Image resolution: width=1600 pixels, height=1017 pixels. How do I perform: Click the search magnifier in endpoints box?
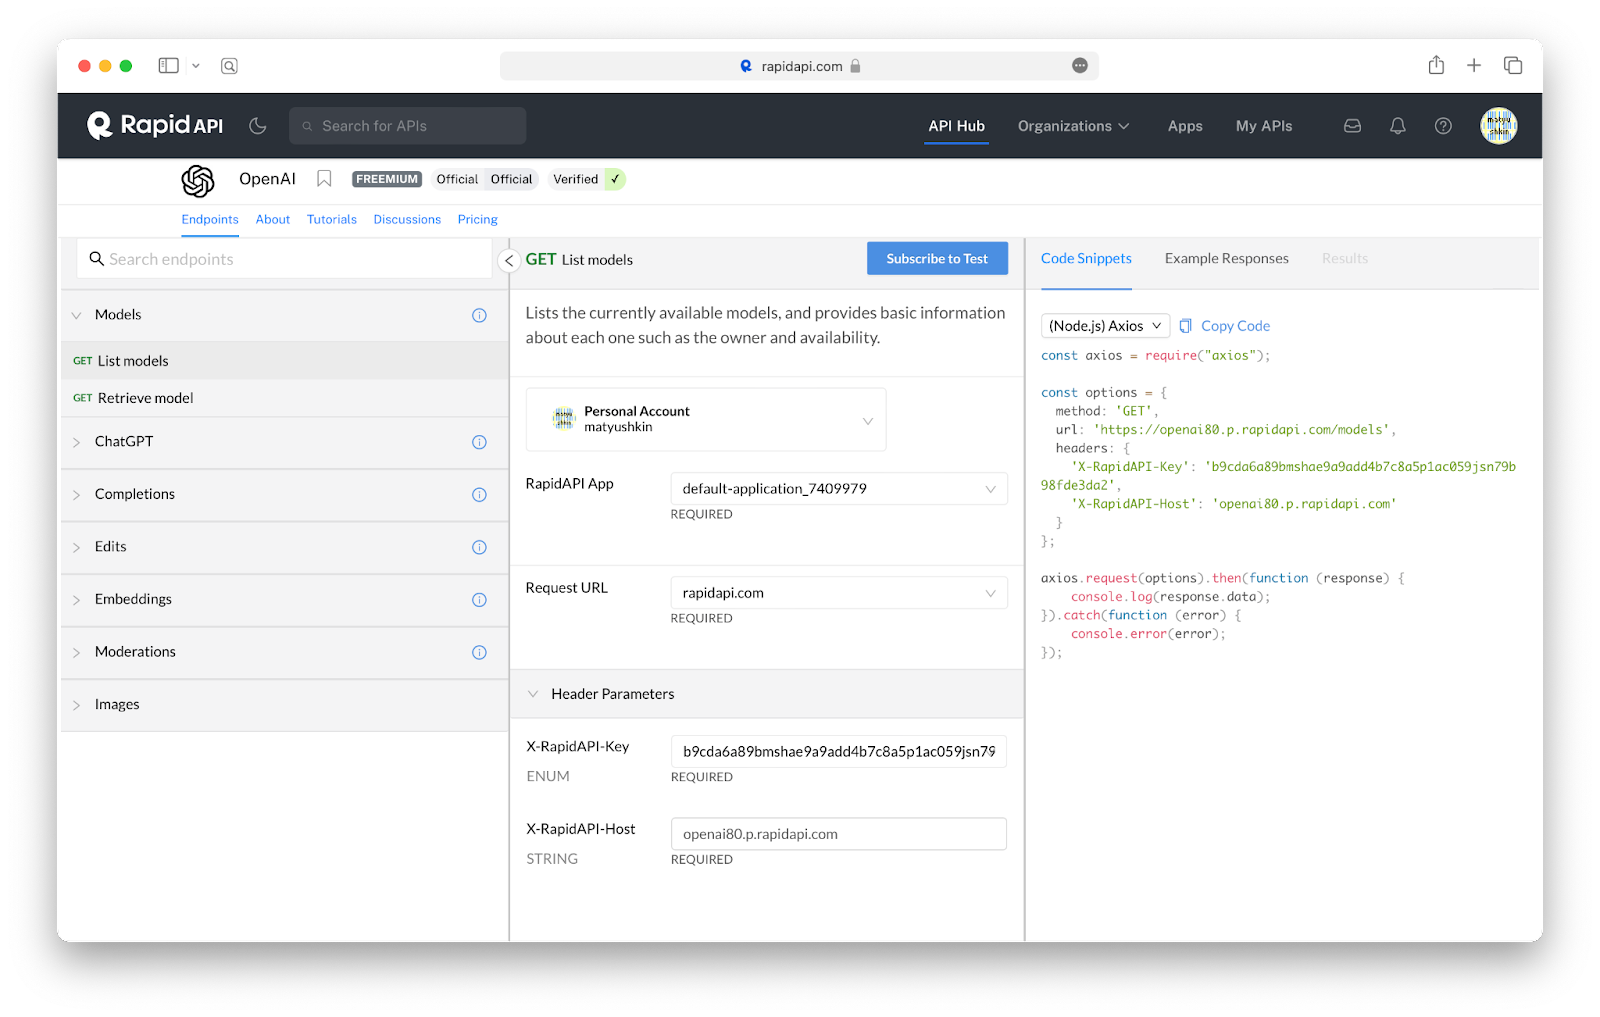(x=97, y=259)
